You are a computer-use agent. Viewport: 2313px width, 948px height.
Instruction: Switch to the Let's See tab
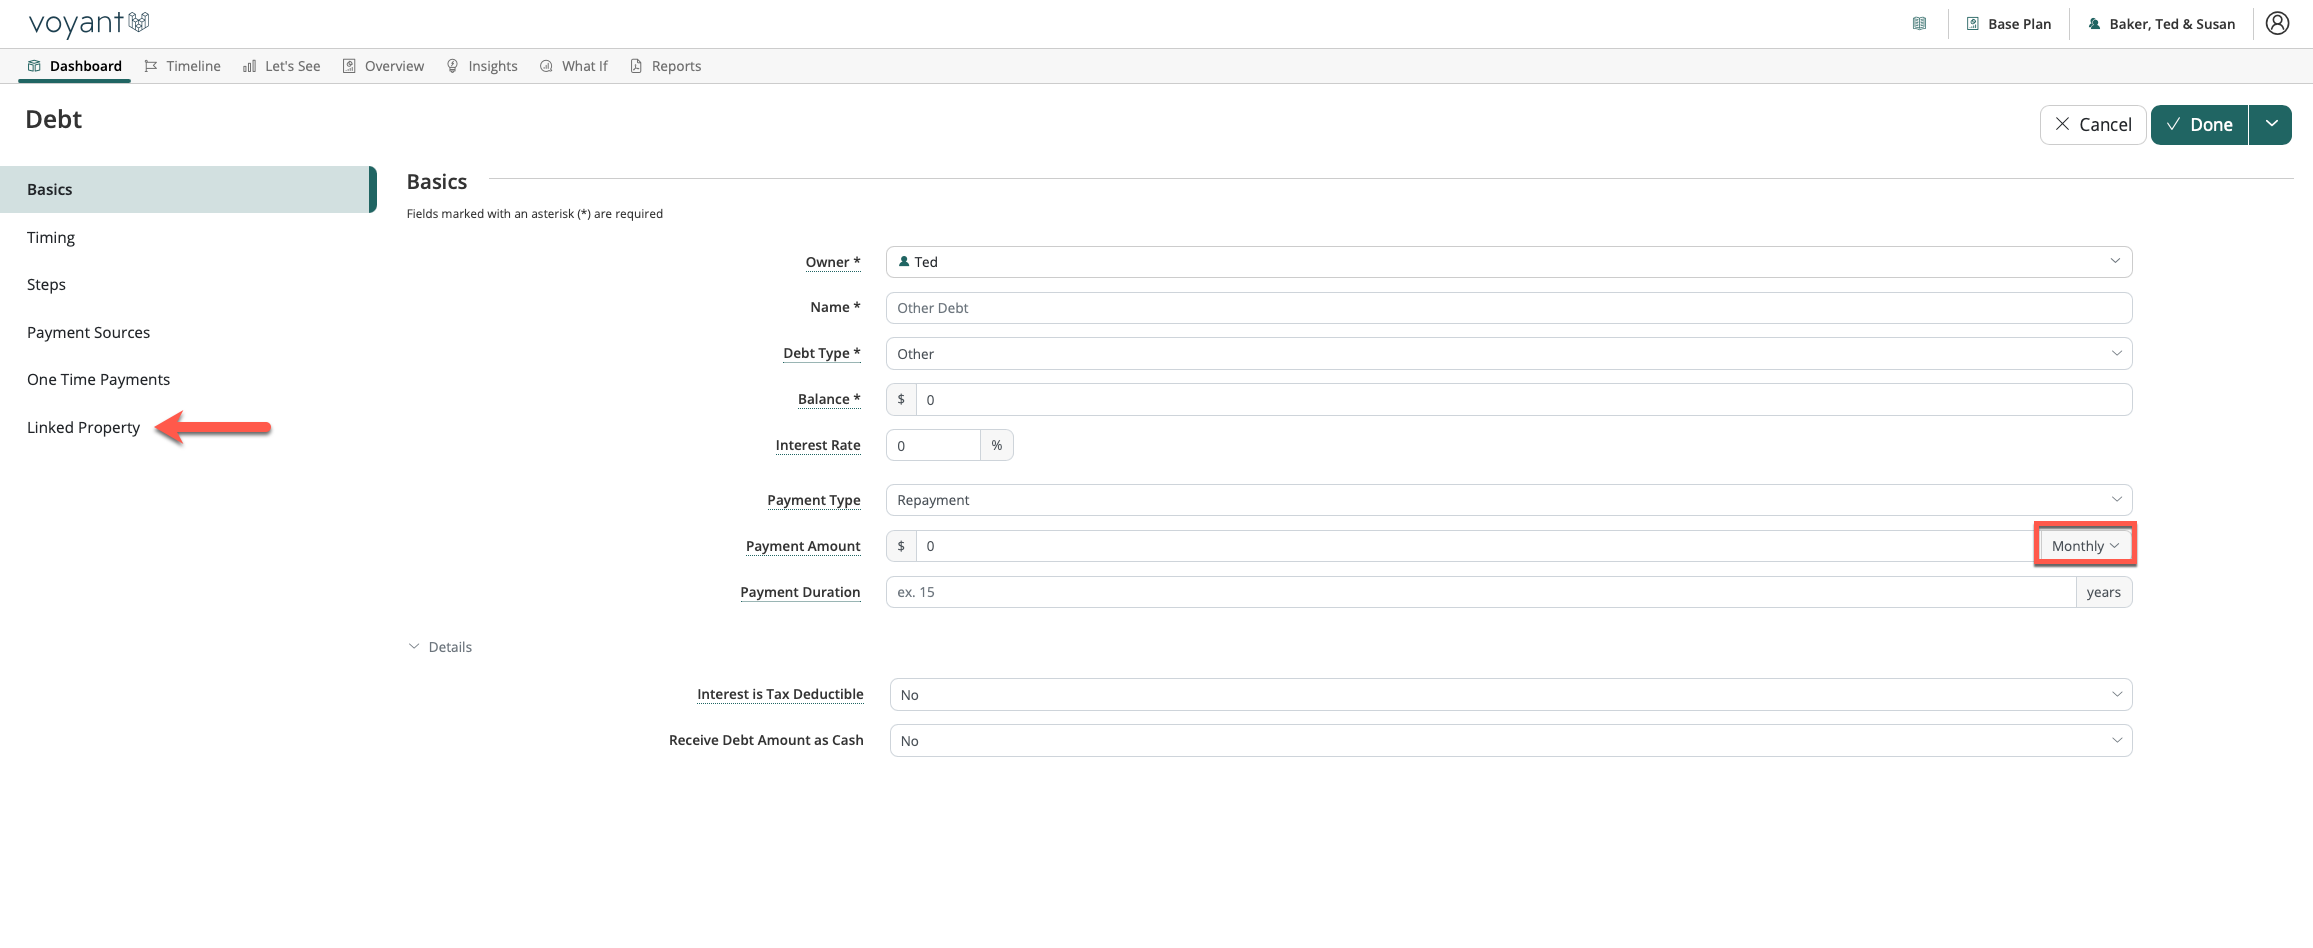[281, 66]
